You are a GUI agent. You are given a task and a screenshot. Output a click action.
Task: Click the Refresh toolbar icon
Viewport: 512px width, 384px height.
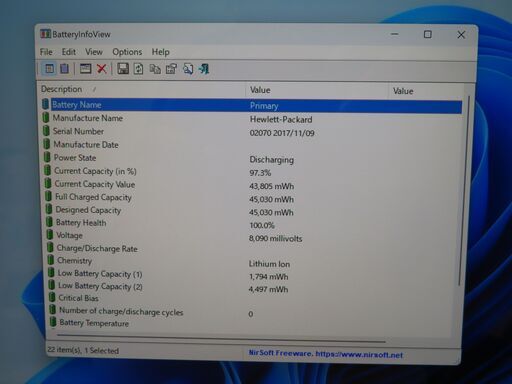[138, 69]
